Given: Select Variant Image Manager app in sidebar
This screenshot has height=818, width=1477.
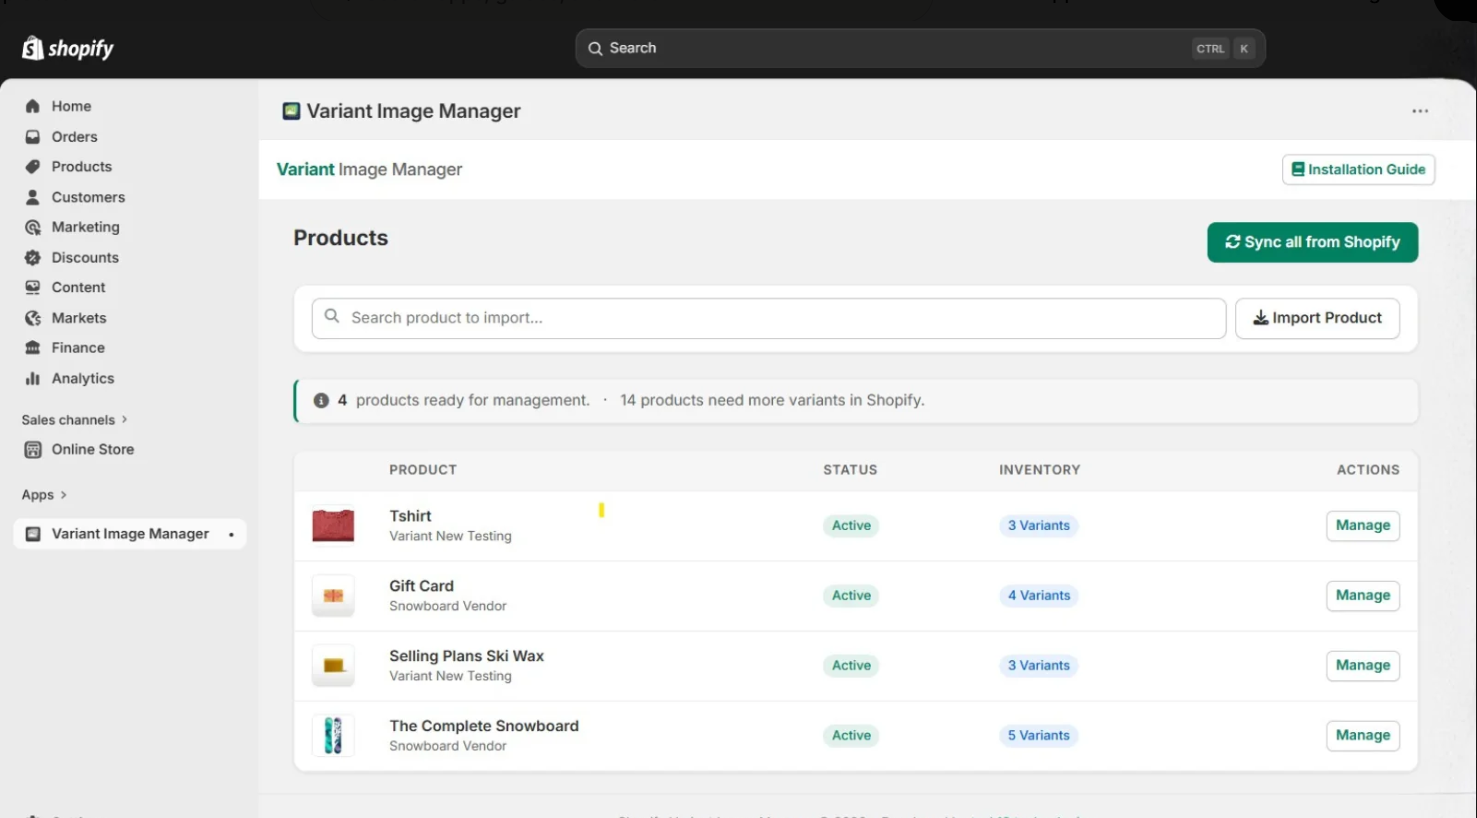Looking at the screenshot, I should tap(131, 534).
